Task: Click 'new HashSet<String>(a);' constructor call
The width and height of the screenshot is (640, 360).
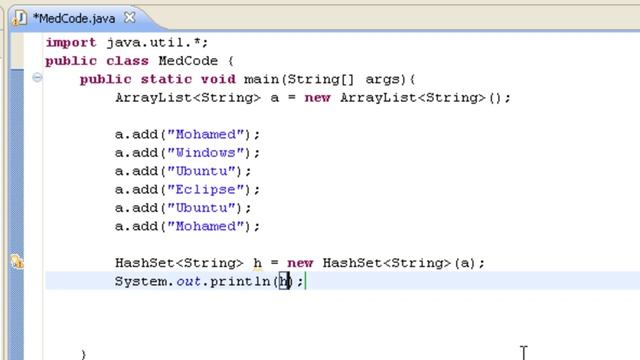Action: [x=386, y=263]
